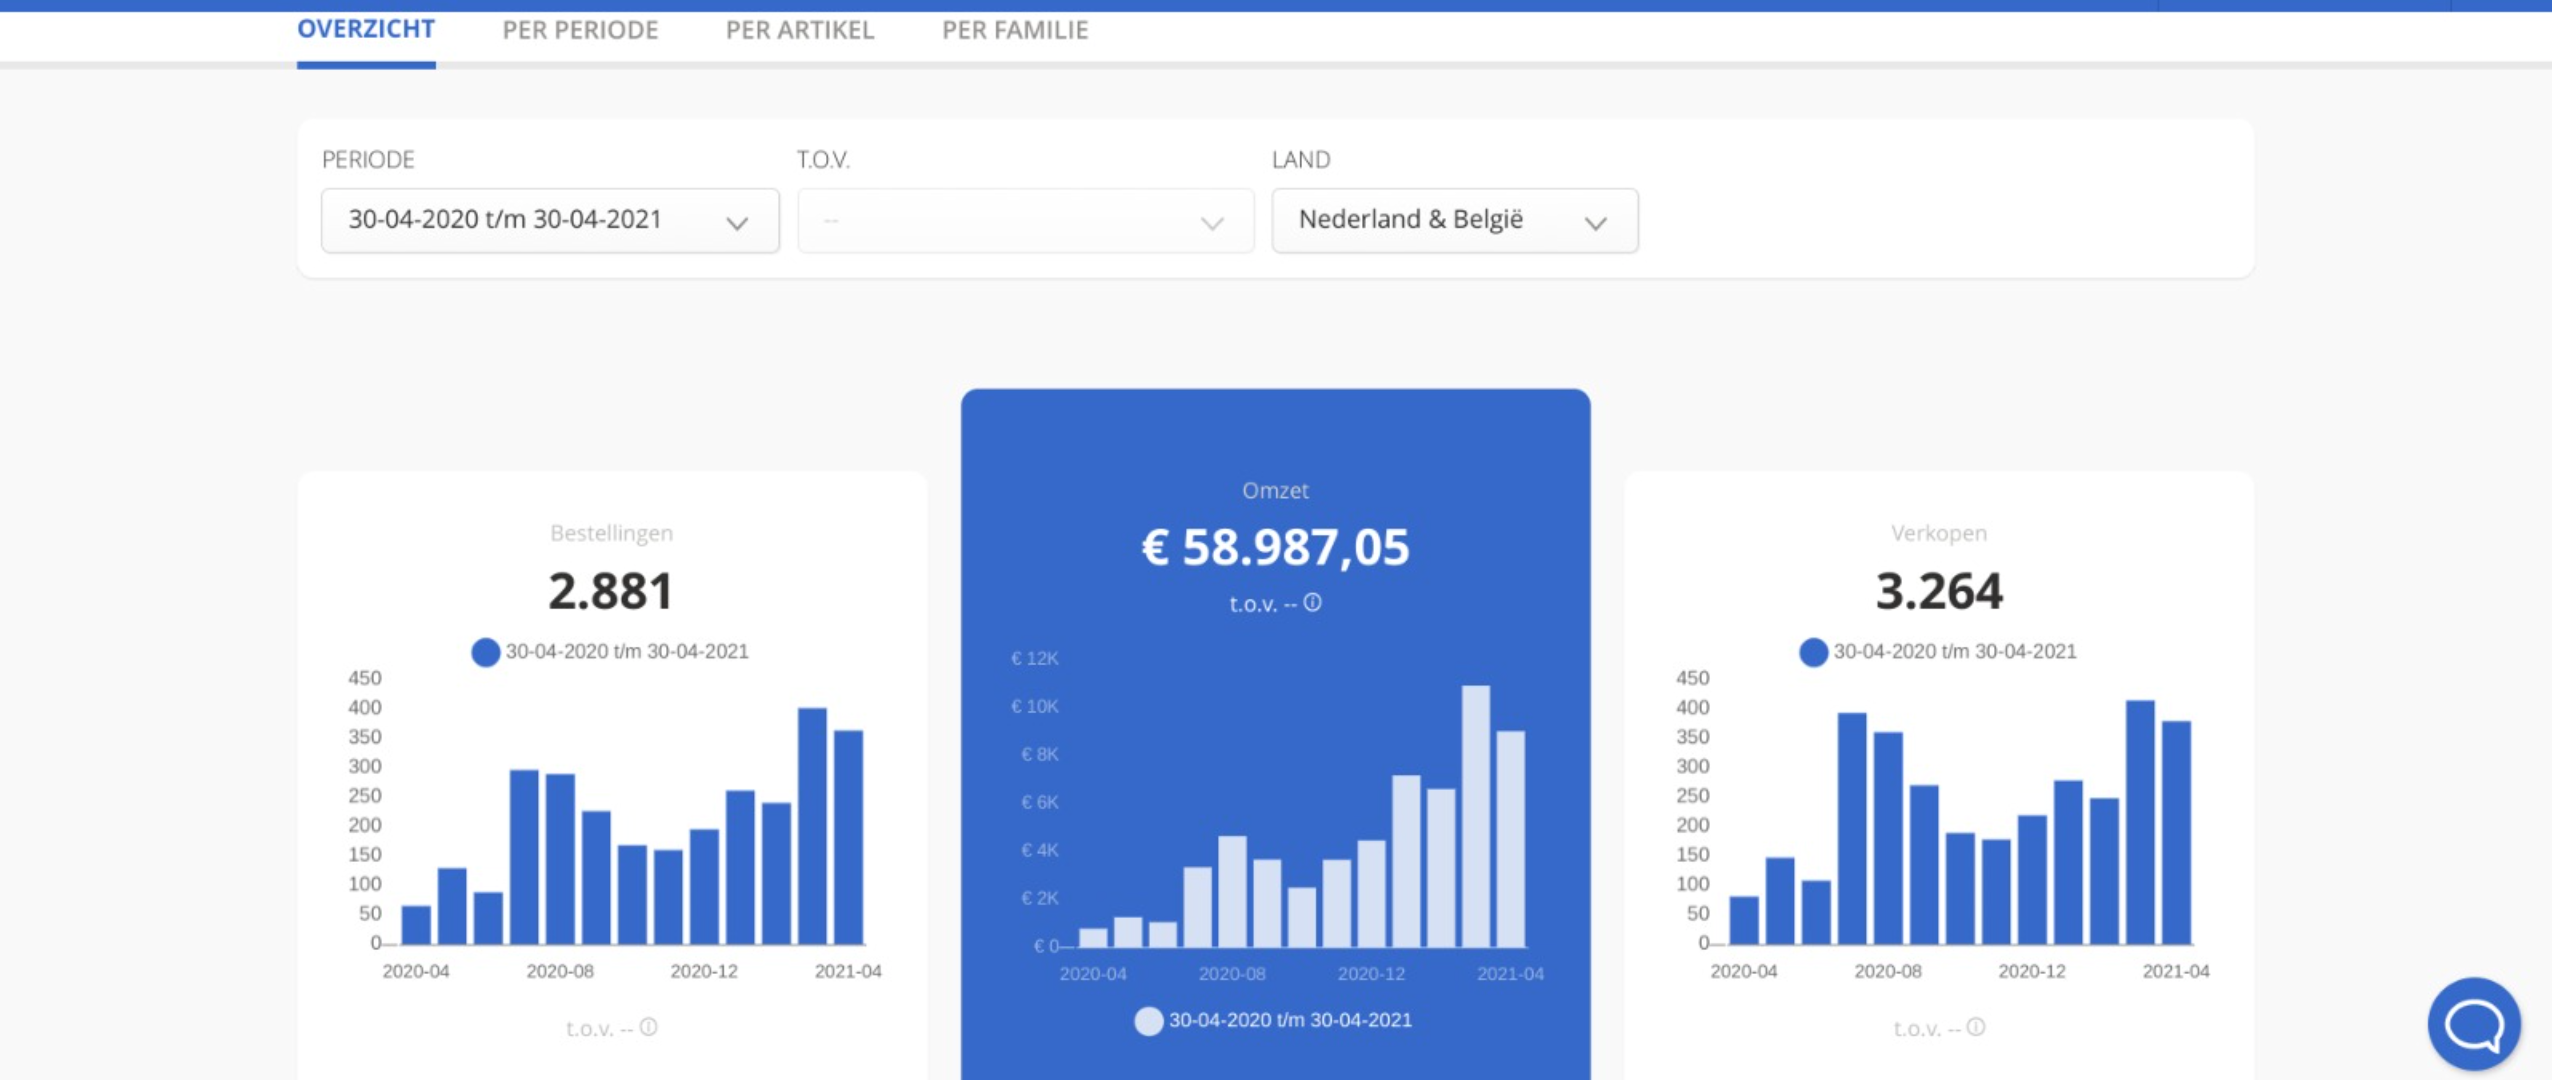Open the chat support bubble icon
The image size is (2552, 1080).
(2473, 1024)
